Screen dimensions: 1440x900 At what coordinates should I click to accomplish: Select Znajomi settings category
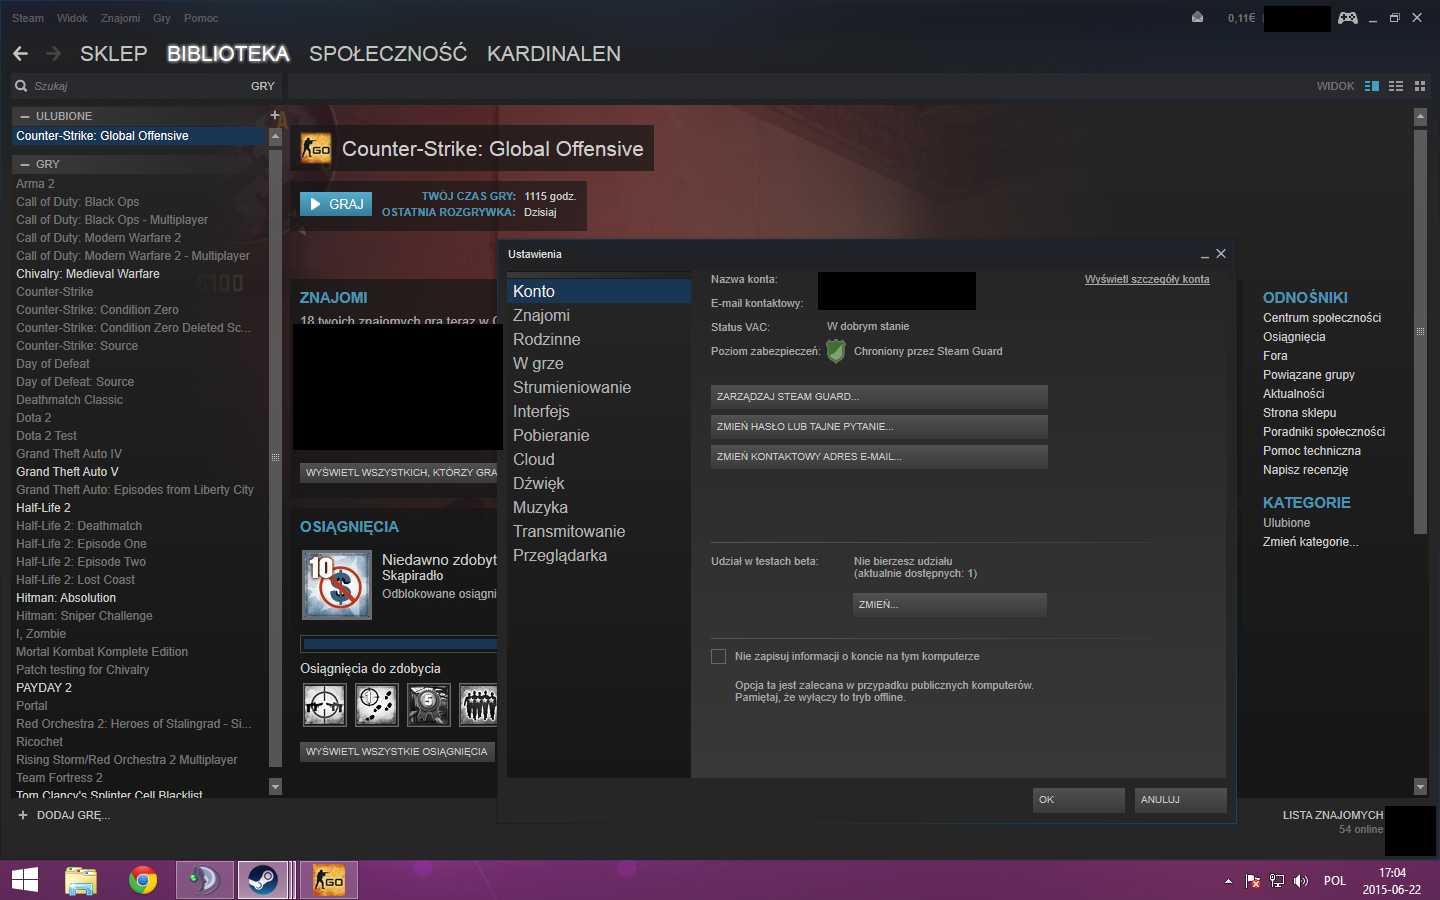599,315
